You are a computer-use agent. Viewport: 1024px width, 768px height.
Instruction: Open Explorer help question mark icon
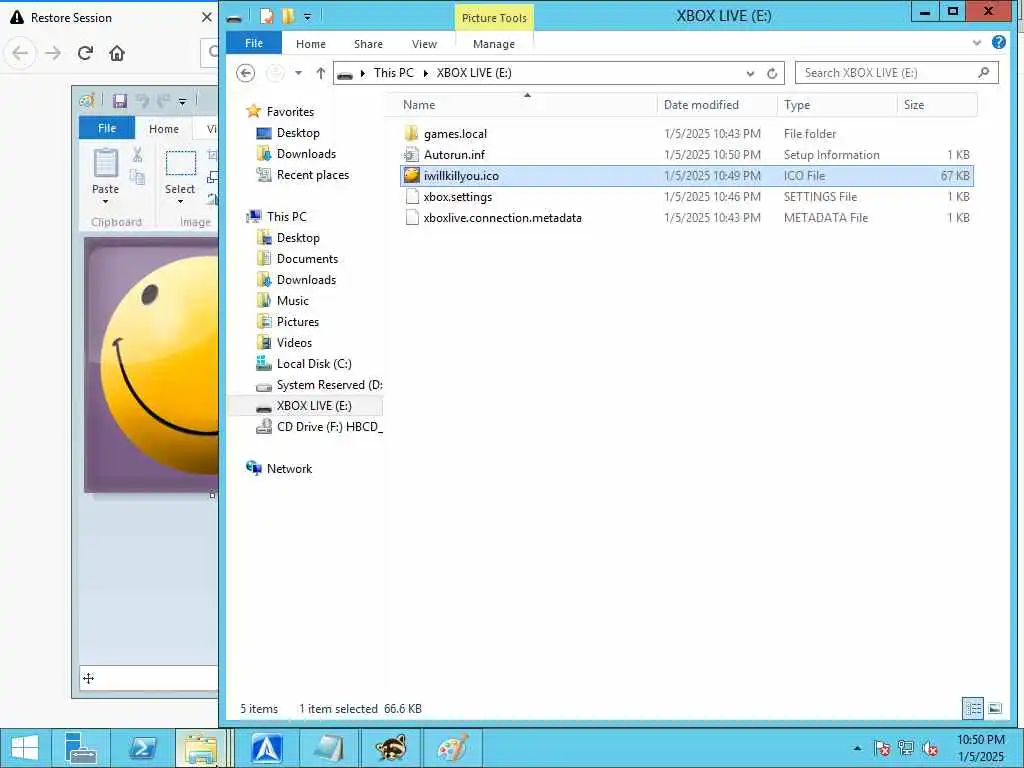pyautogui.click(x=999, y=42)
